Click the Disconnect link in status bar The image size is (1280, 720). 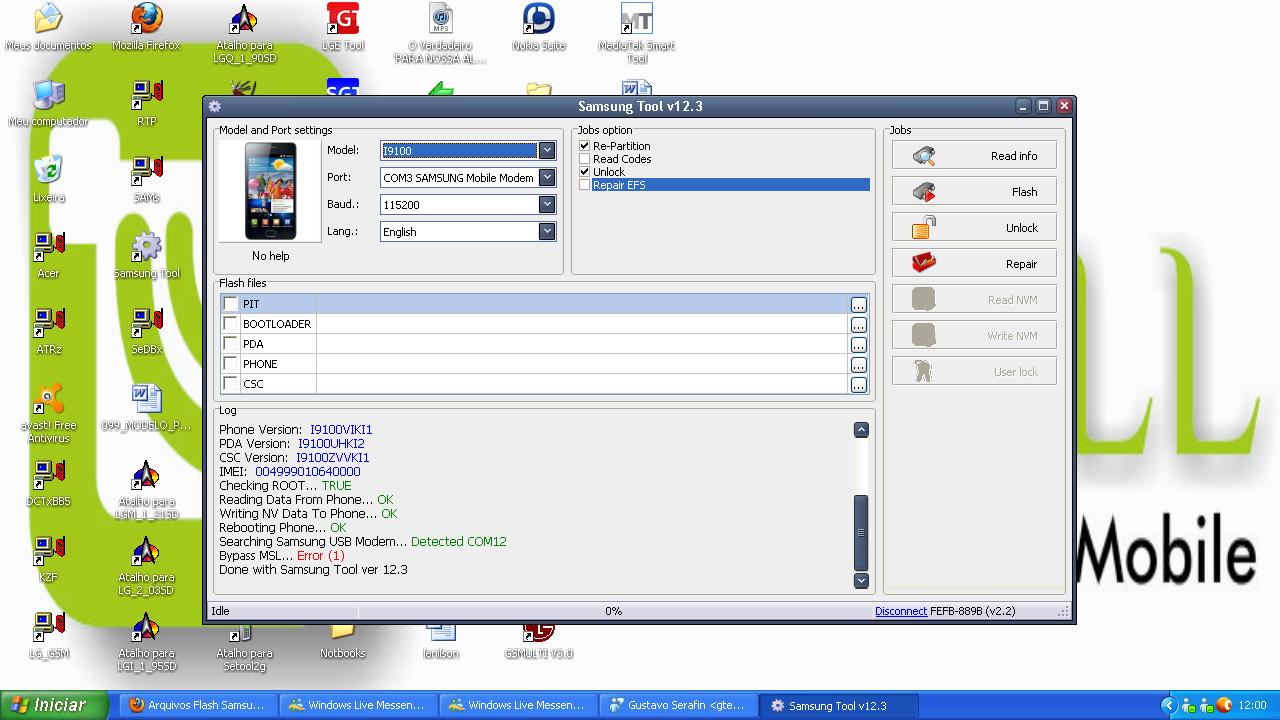901,611
